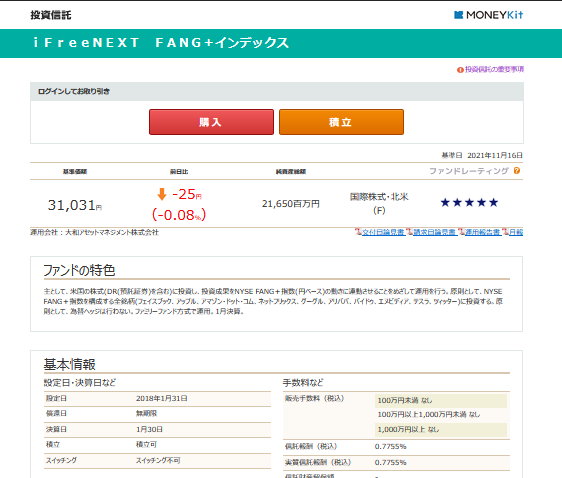The image size is (562, 478).
Task: Click the iFreeNEXT FANG+インデックス title
Action: point(161,43)
